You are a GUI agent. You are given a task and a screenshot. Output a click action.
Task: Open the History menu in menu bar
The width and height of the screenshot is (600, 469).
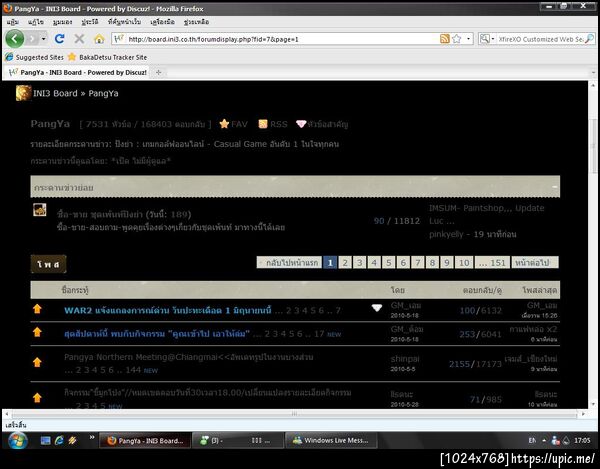coord(90,22)
